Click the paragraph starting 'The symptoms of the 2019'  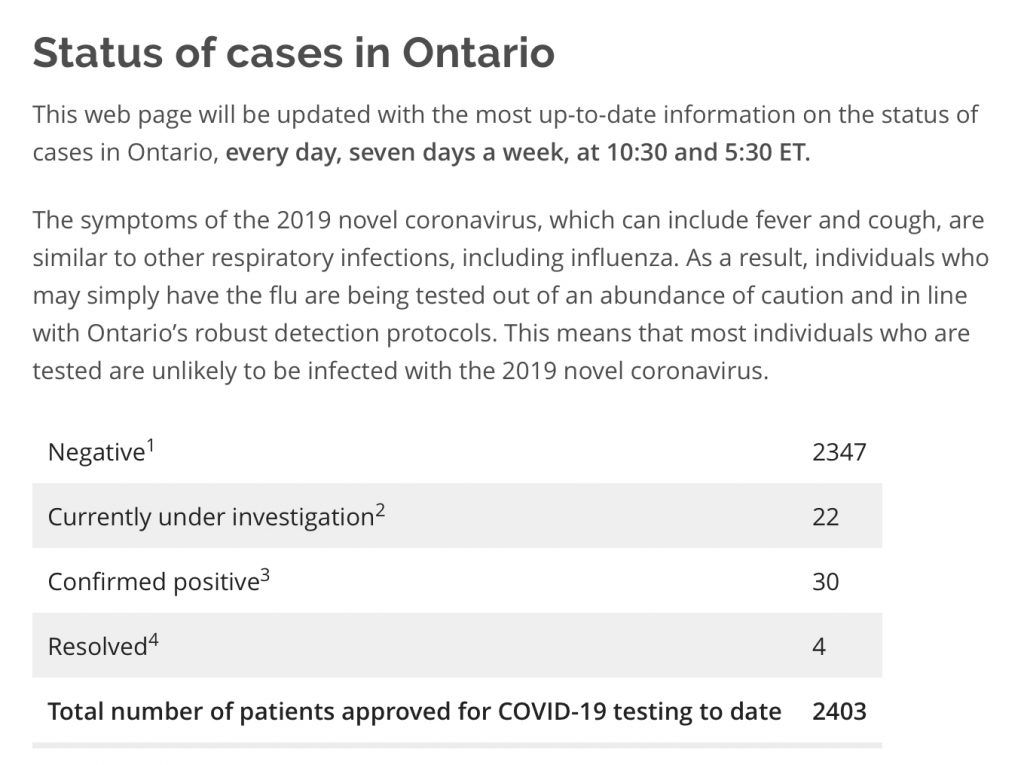coord(510,295)
